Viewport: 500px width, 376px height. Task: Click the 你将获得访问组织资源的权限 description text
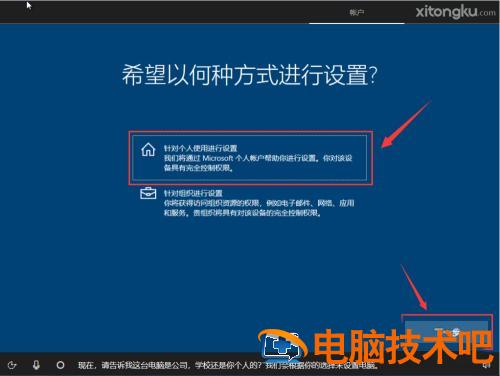click(x=259, y=208)
